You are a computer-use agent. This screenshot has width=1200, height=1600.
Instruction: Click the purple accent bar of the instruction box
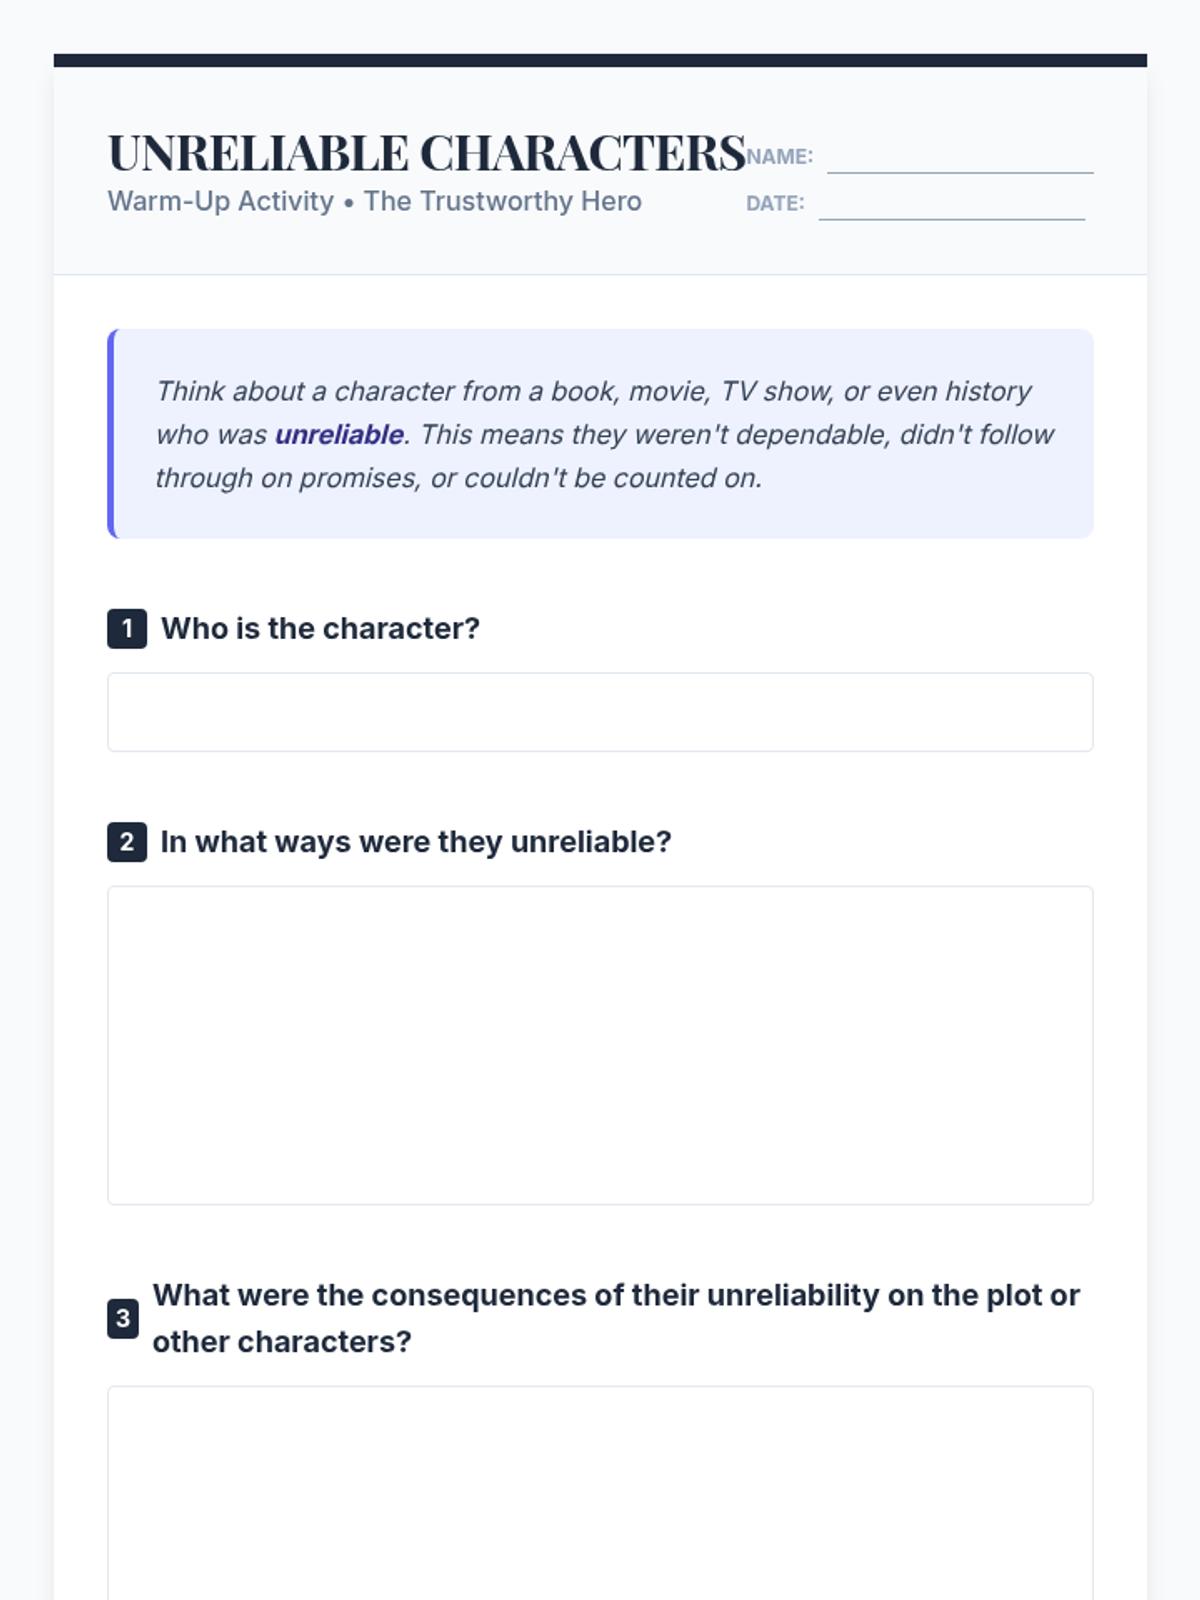tap(111, 434)
